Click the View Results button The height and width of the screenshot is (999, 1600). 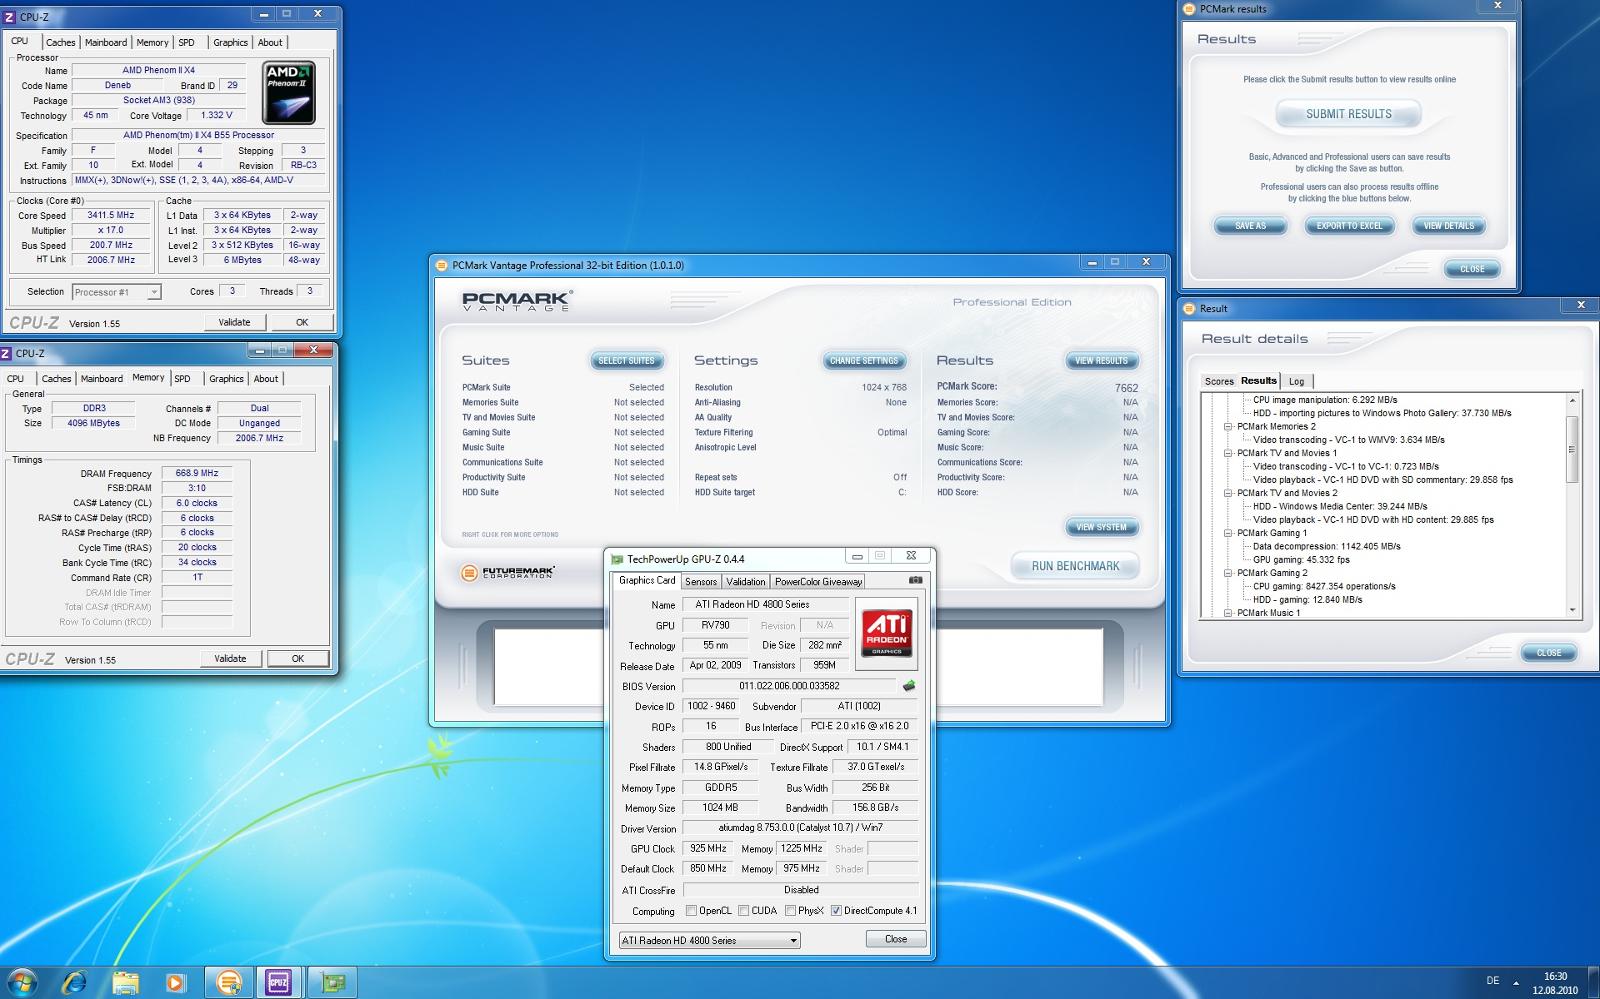pyautogui.click(x=1101, y=361)
